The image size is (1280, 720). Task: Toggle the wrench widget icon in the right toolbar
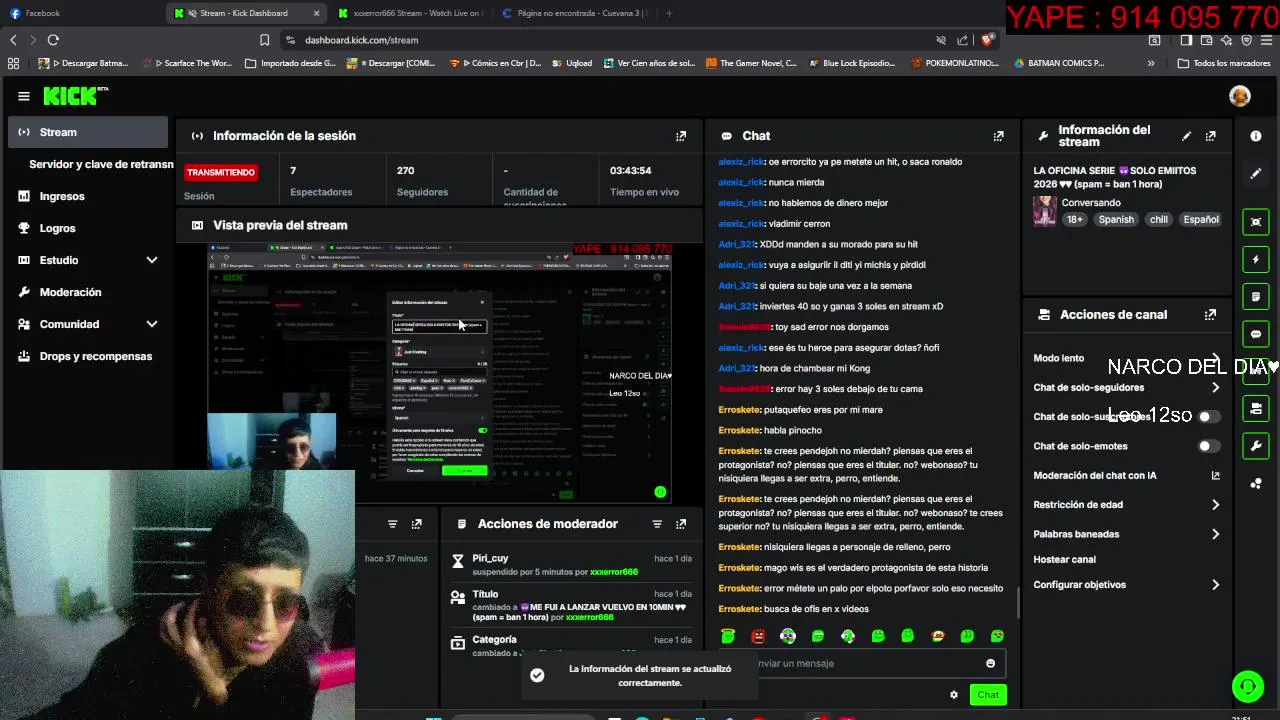click(x=1256, y=445)
